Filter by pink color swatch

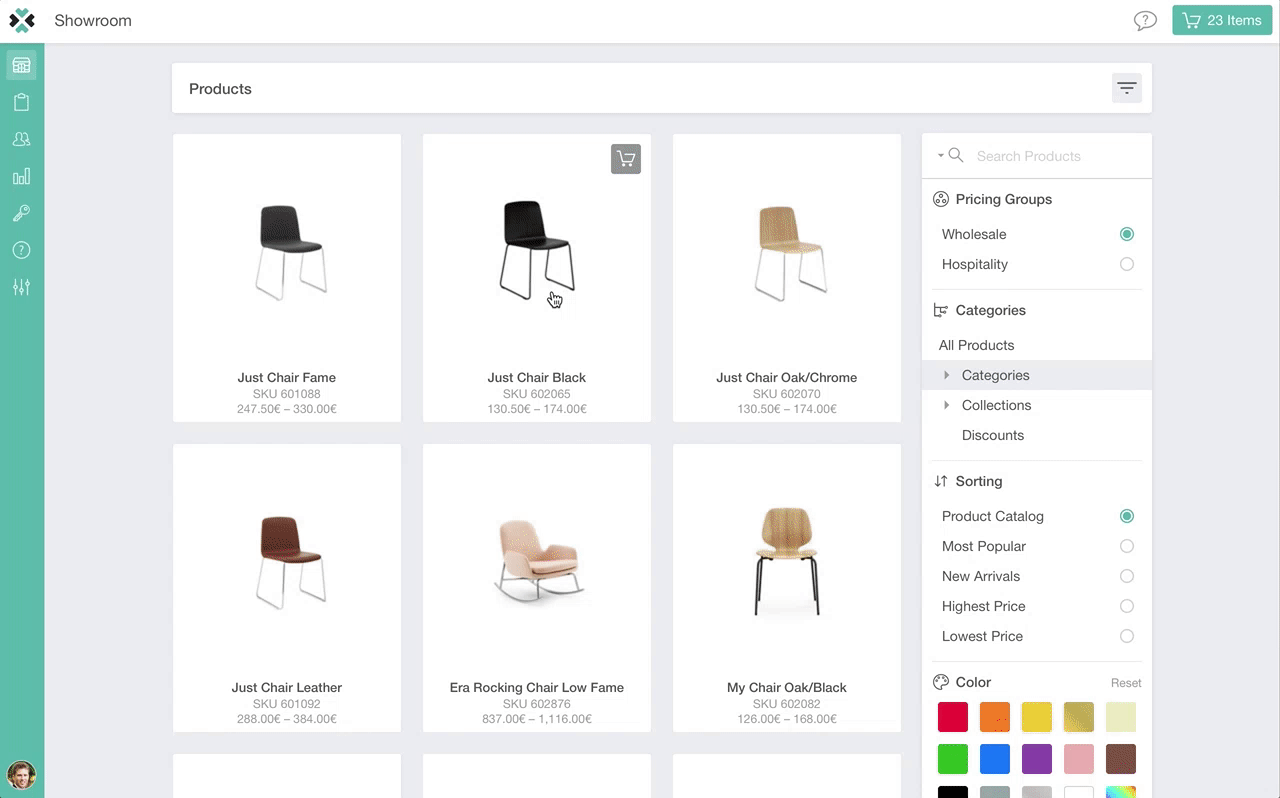[x=1079, y=759]
